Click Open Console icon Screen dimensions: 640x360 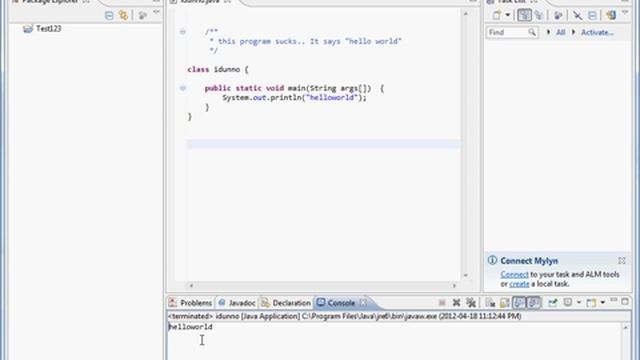(591, 303)
